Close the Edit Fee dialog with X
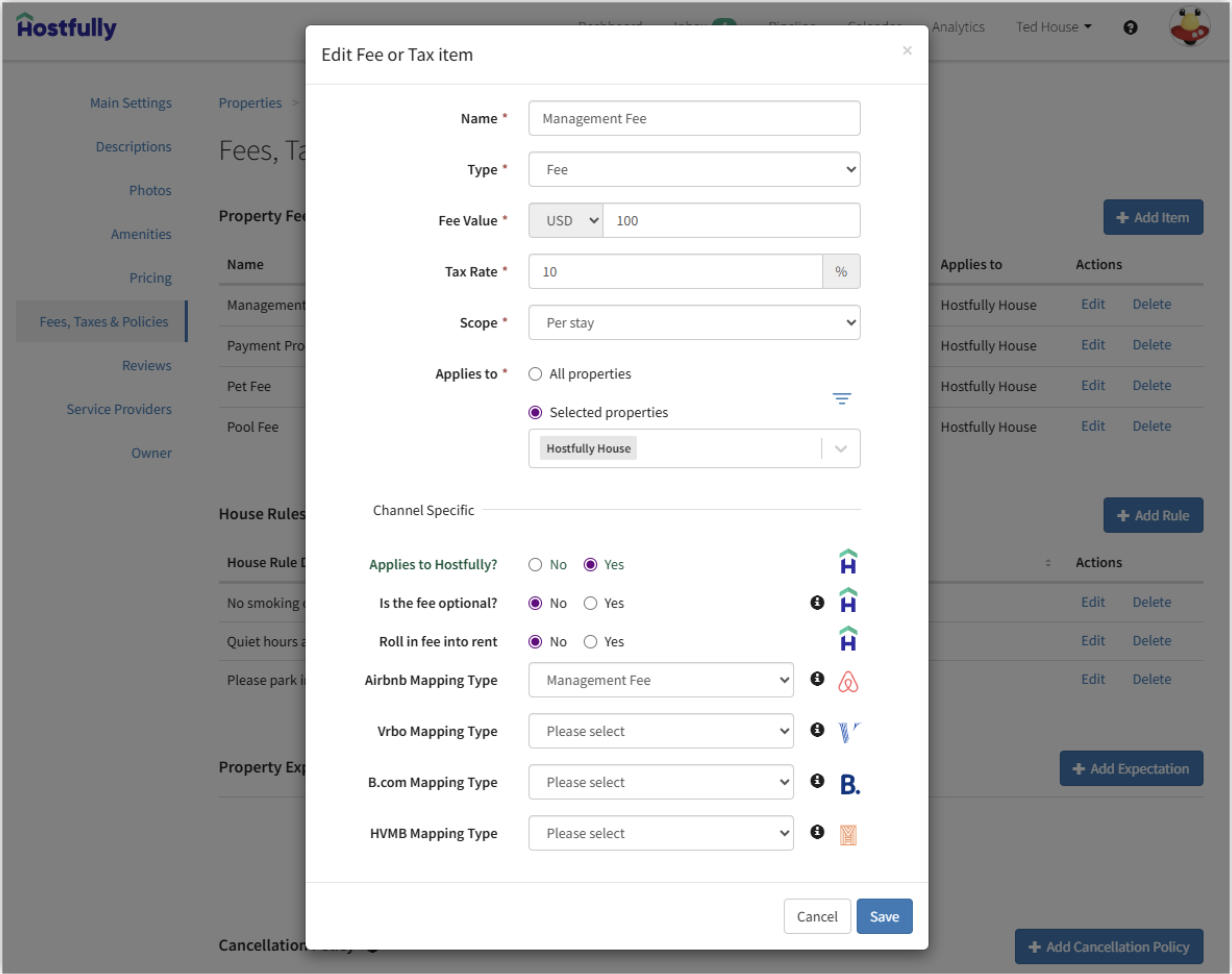1232x974 pixels. point(907,51)
